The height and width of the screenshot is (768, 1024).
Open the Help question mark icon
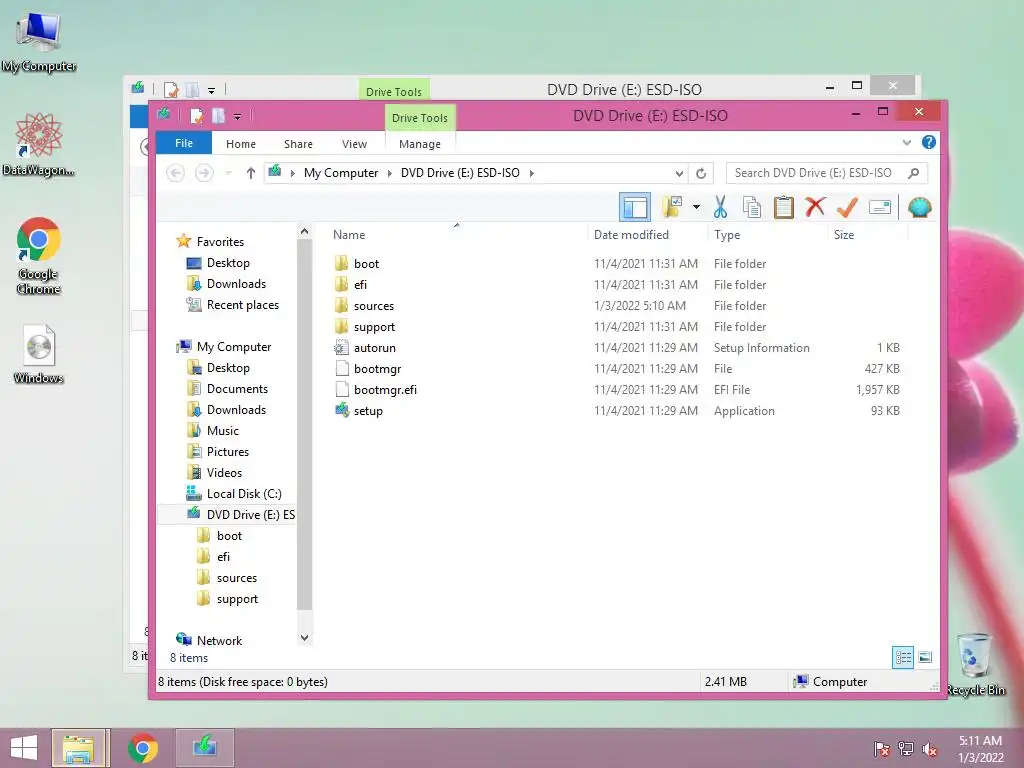929,142
